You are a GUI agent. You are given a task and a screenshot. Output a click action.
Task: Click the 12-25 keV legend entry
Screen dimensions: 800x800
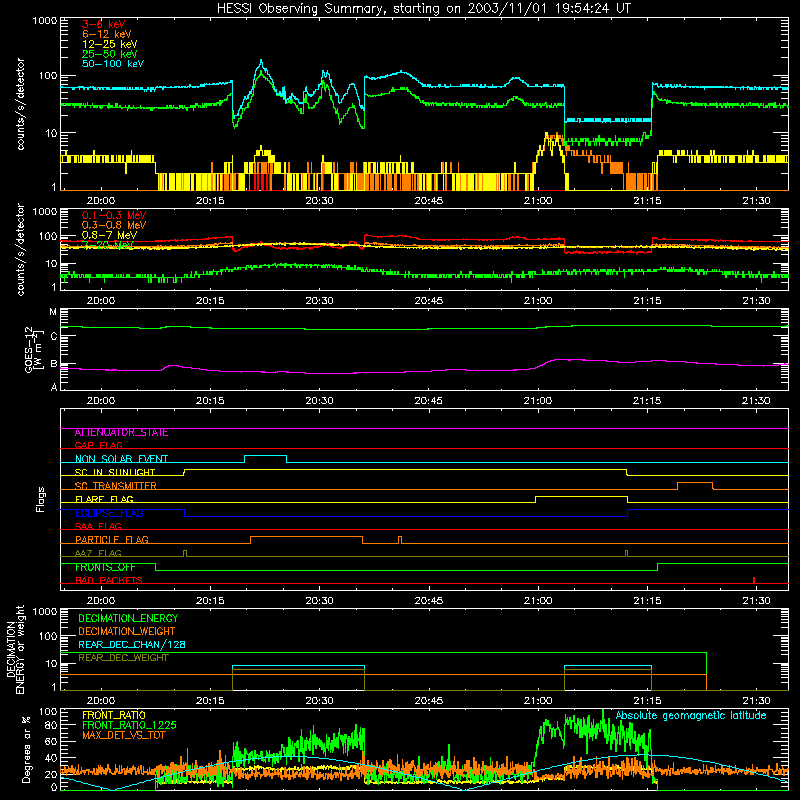pos(109,44)
